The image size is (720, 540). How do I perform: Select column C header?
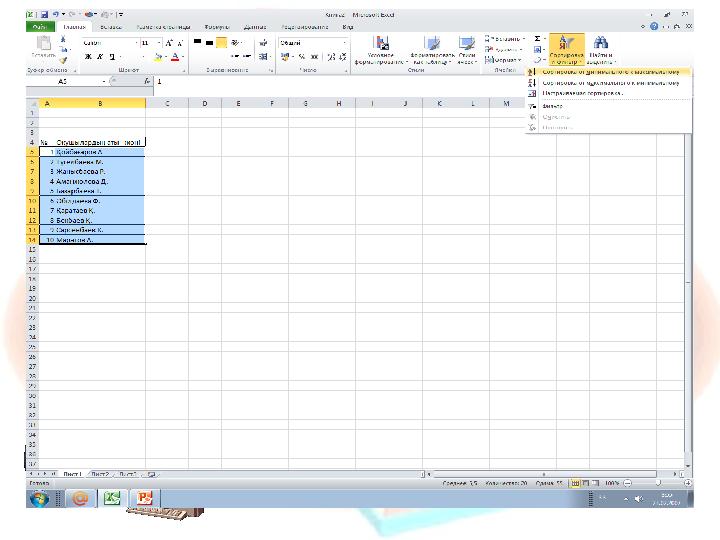167,103
